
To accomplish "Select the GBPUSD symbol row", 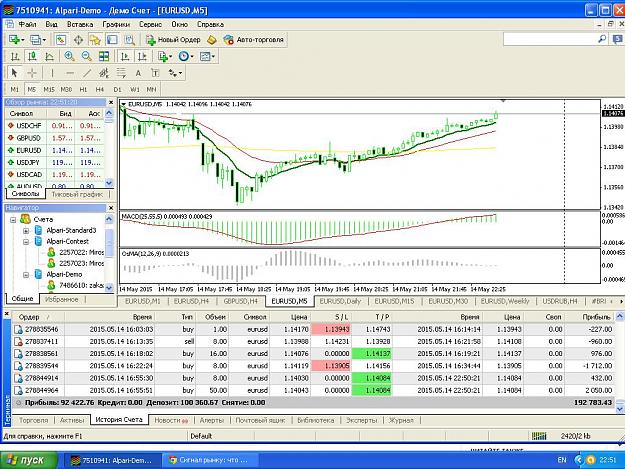I will pos(55,138).
